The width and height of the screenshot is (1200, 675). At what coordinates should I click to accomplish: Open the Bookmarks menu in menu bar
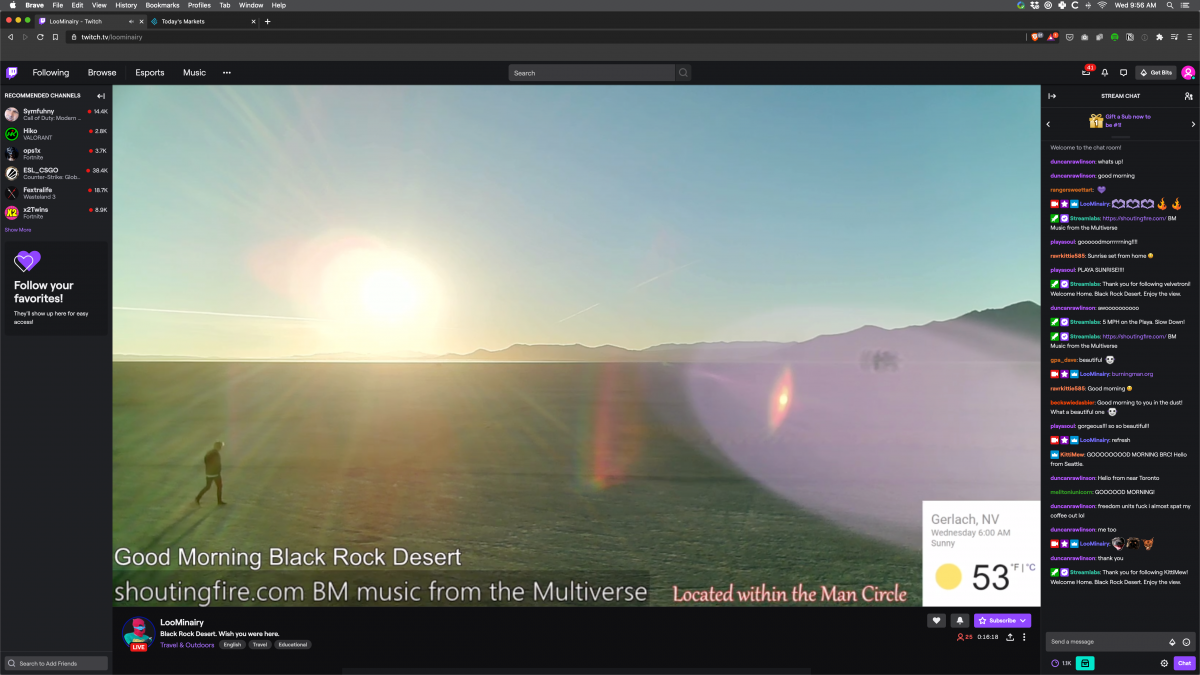163,5
